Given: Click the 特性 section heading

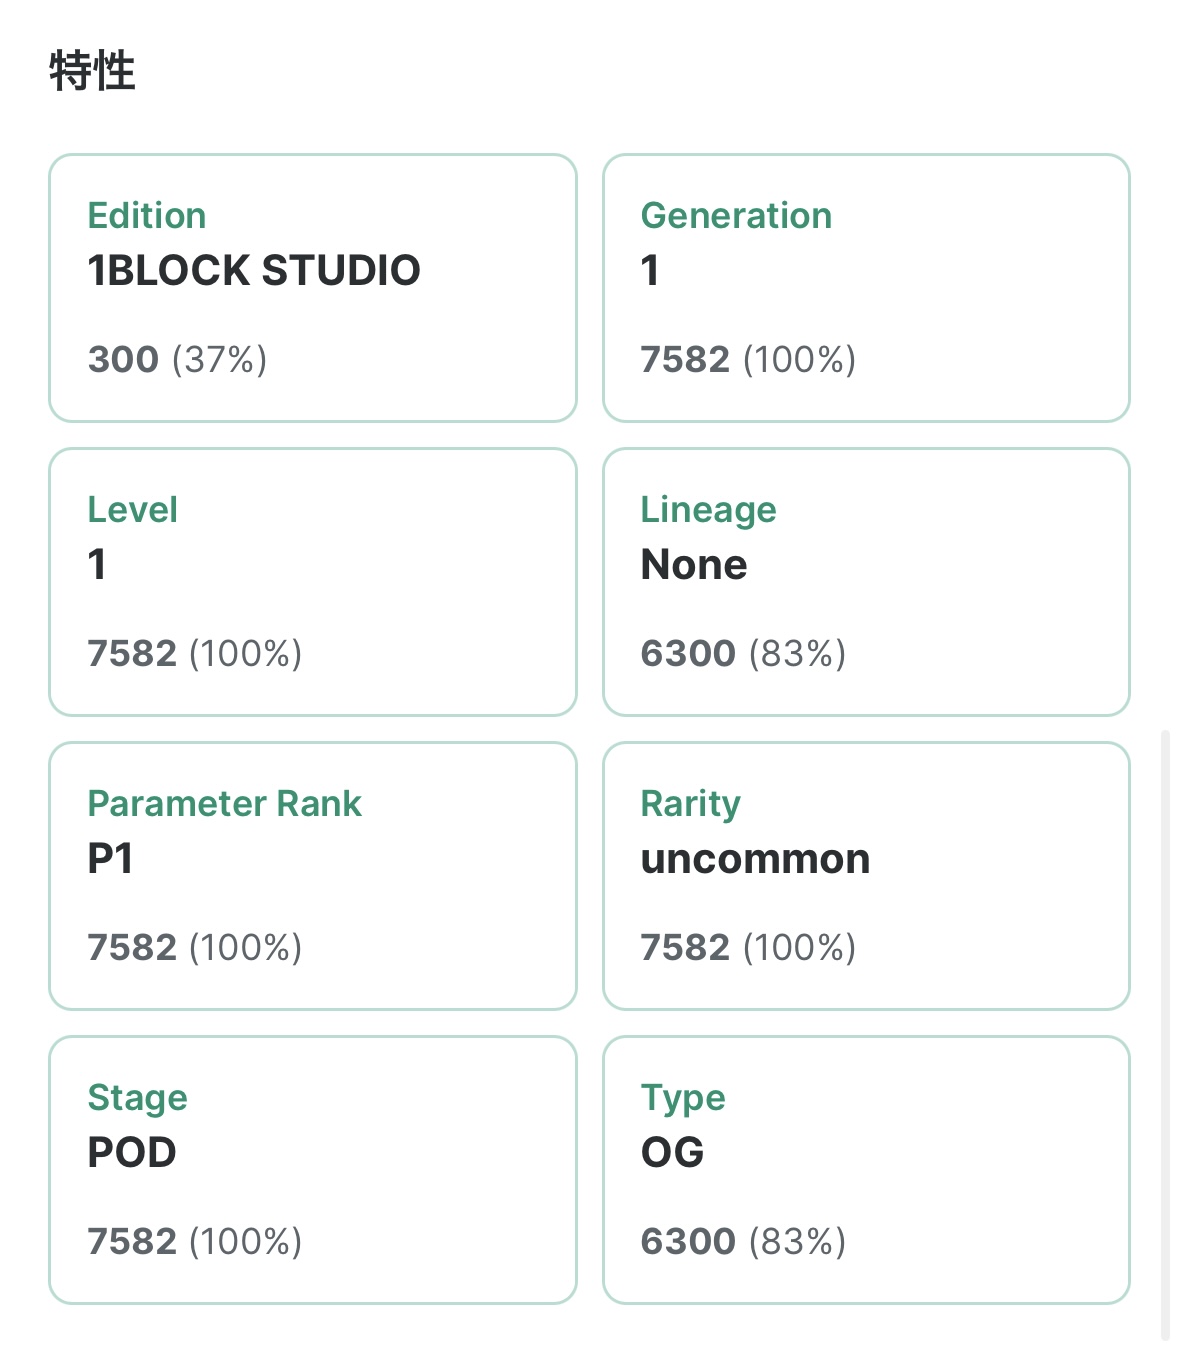Looking at the screenshot, I should coord(92,72).
